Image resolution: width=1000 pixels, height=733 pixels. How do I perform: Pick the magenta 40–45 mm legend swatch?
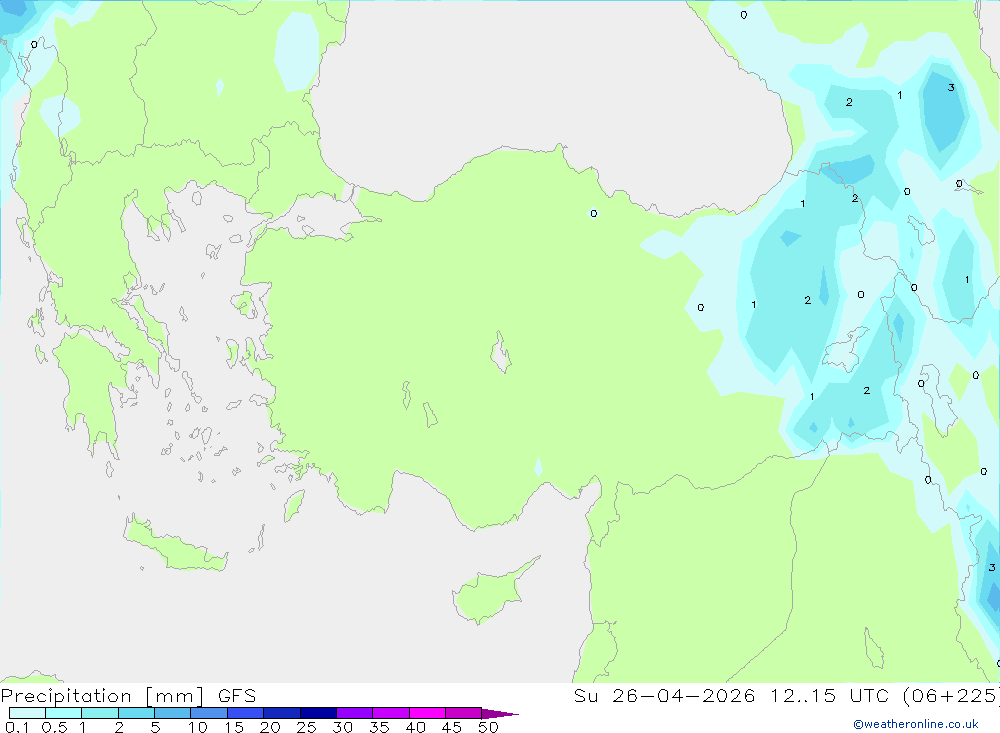pyautogui.click(x=427, y=713)
